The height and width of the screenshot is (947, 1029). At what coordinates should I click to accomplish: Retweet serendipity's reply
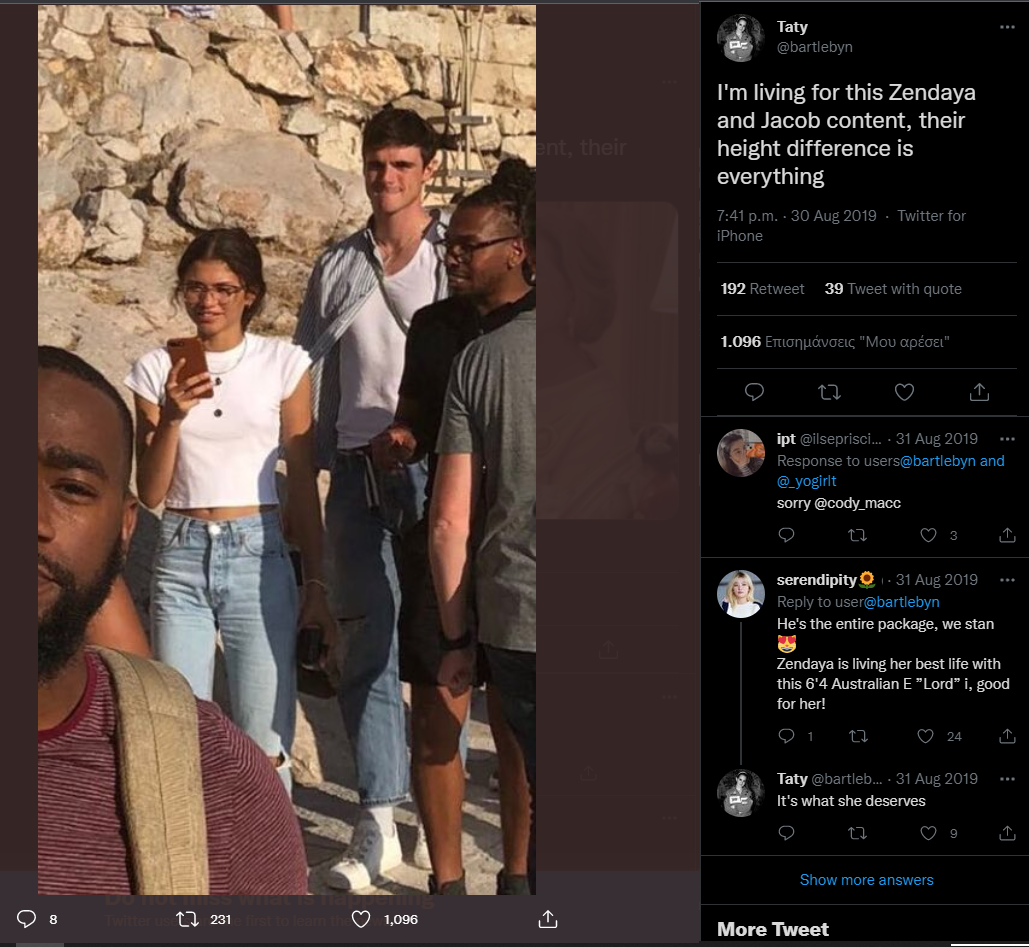857,736
